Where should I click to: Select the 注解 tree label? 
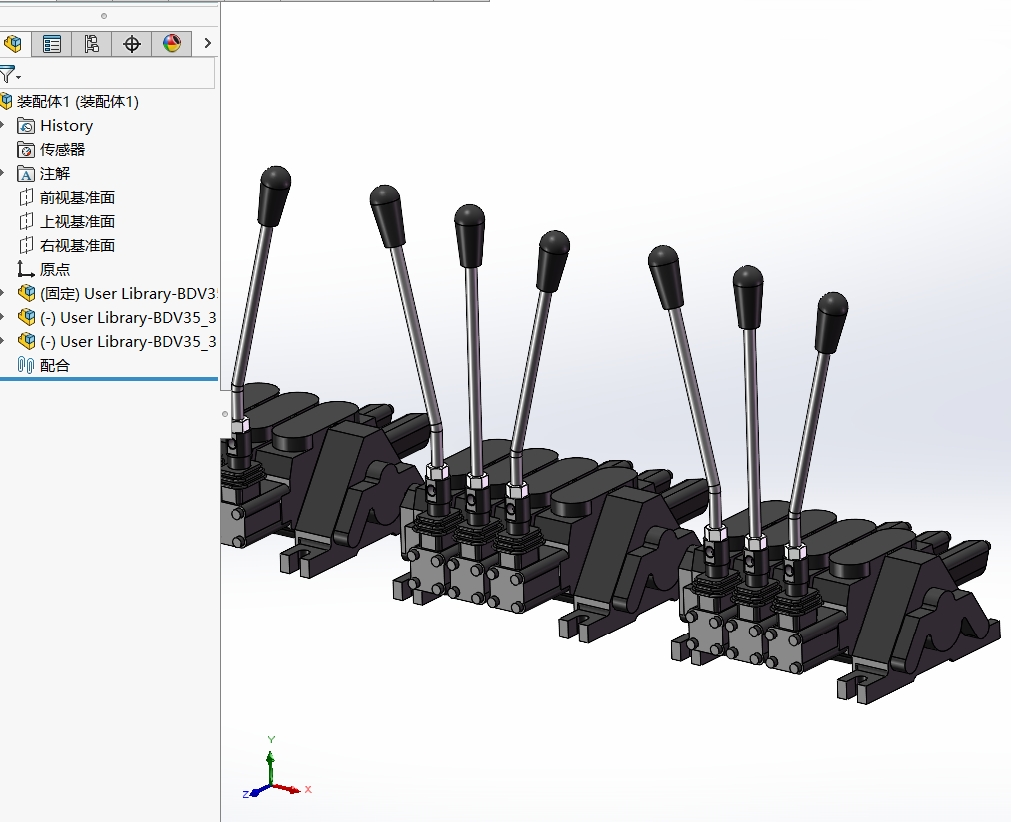55,173
